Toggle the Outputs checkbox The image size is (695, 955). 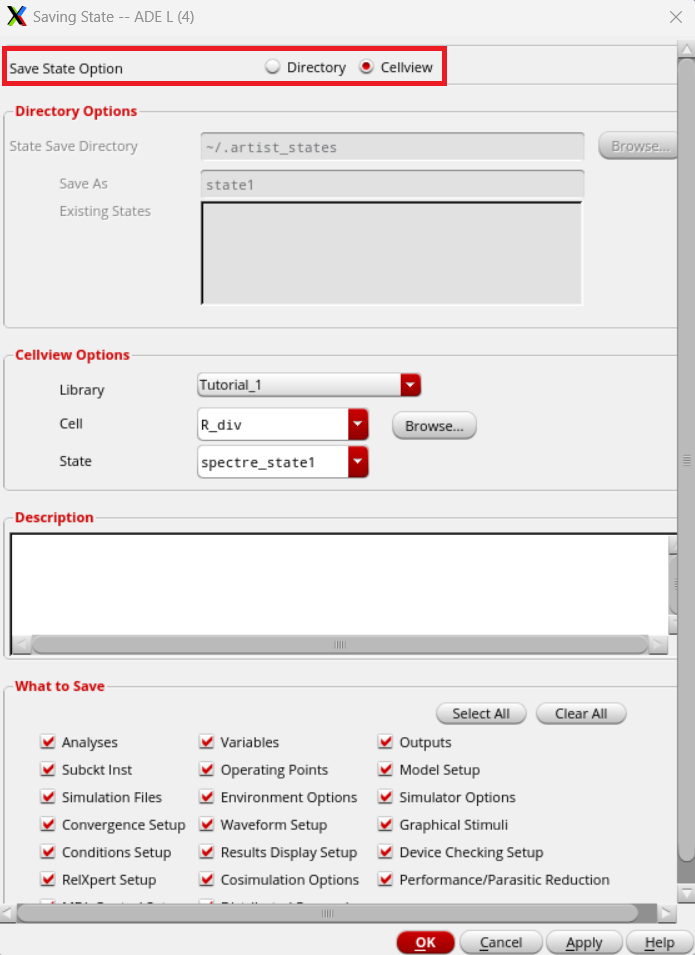click(385, 742)
